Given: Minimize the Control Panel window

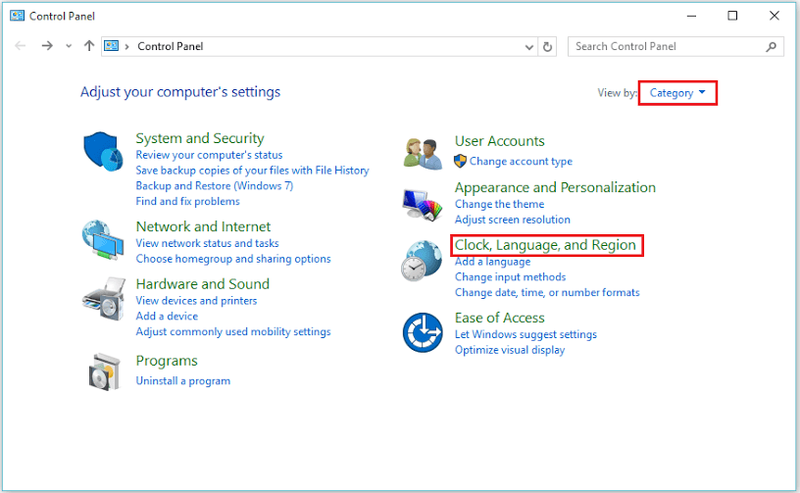Looking at the screenshot, I should click(x=691, y=16).
